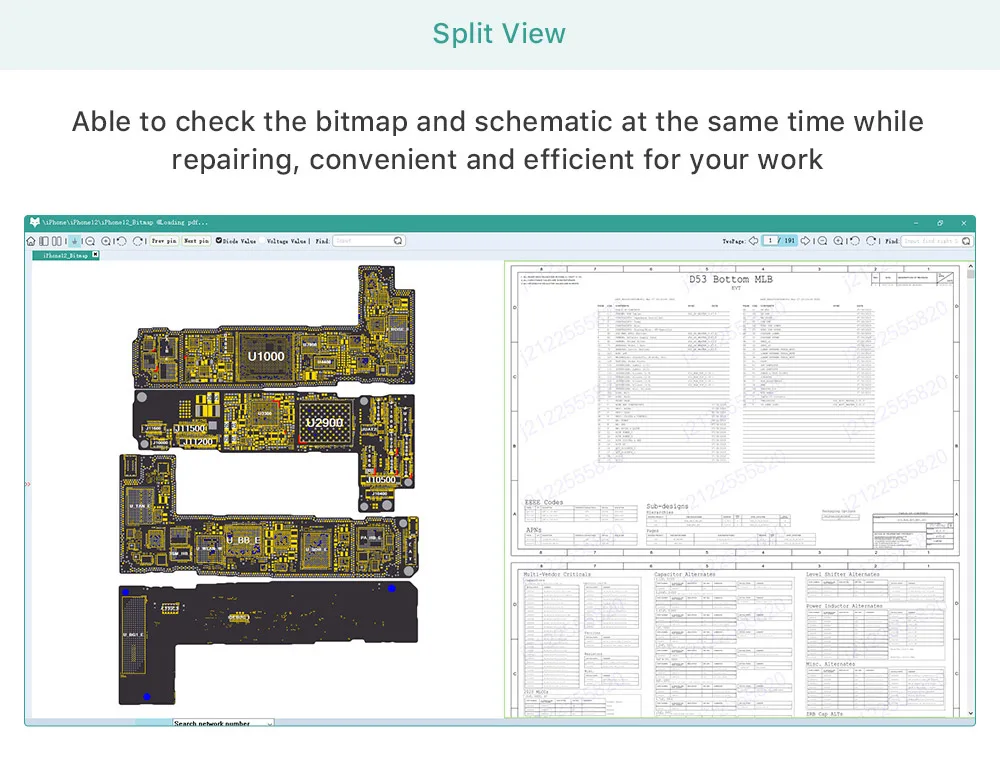Select the U1000 chip on the bitmap
1000x757 pixels.
pos(266,356)
